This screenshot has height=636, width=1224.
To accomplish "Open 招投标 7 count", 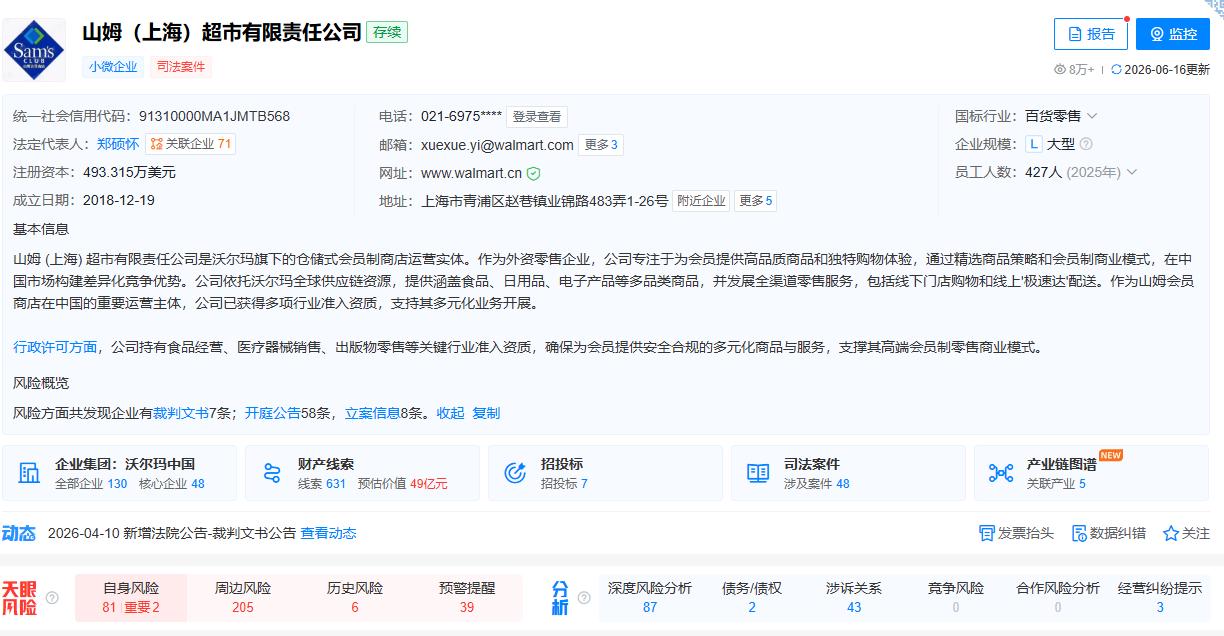I will click(x=564, y=484).
